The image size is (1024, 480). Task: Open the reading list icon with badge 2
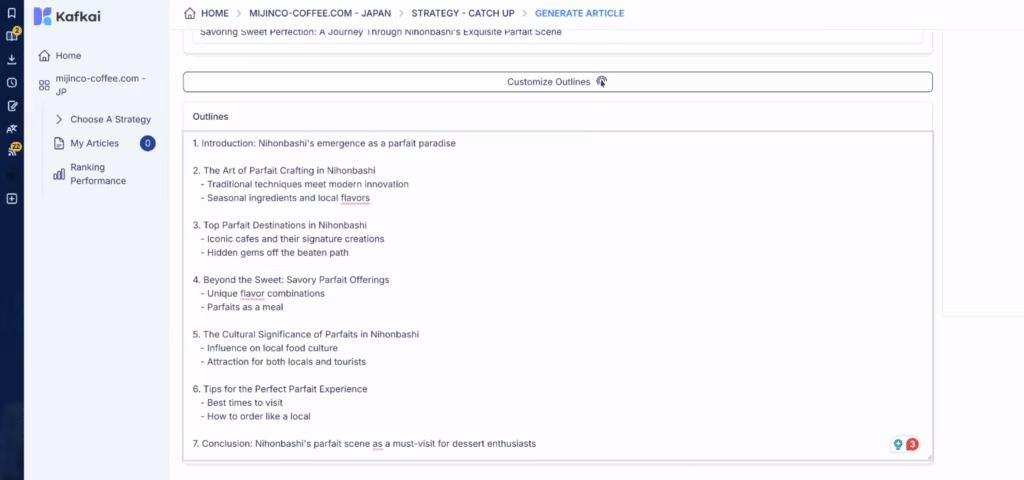click(x=12, y=35)
